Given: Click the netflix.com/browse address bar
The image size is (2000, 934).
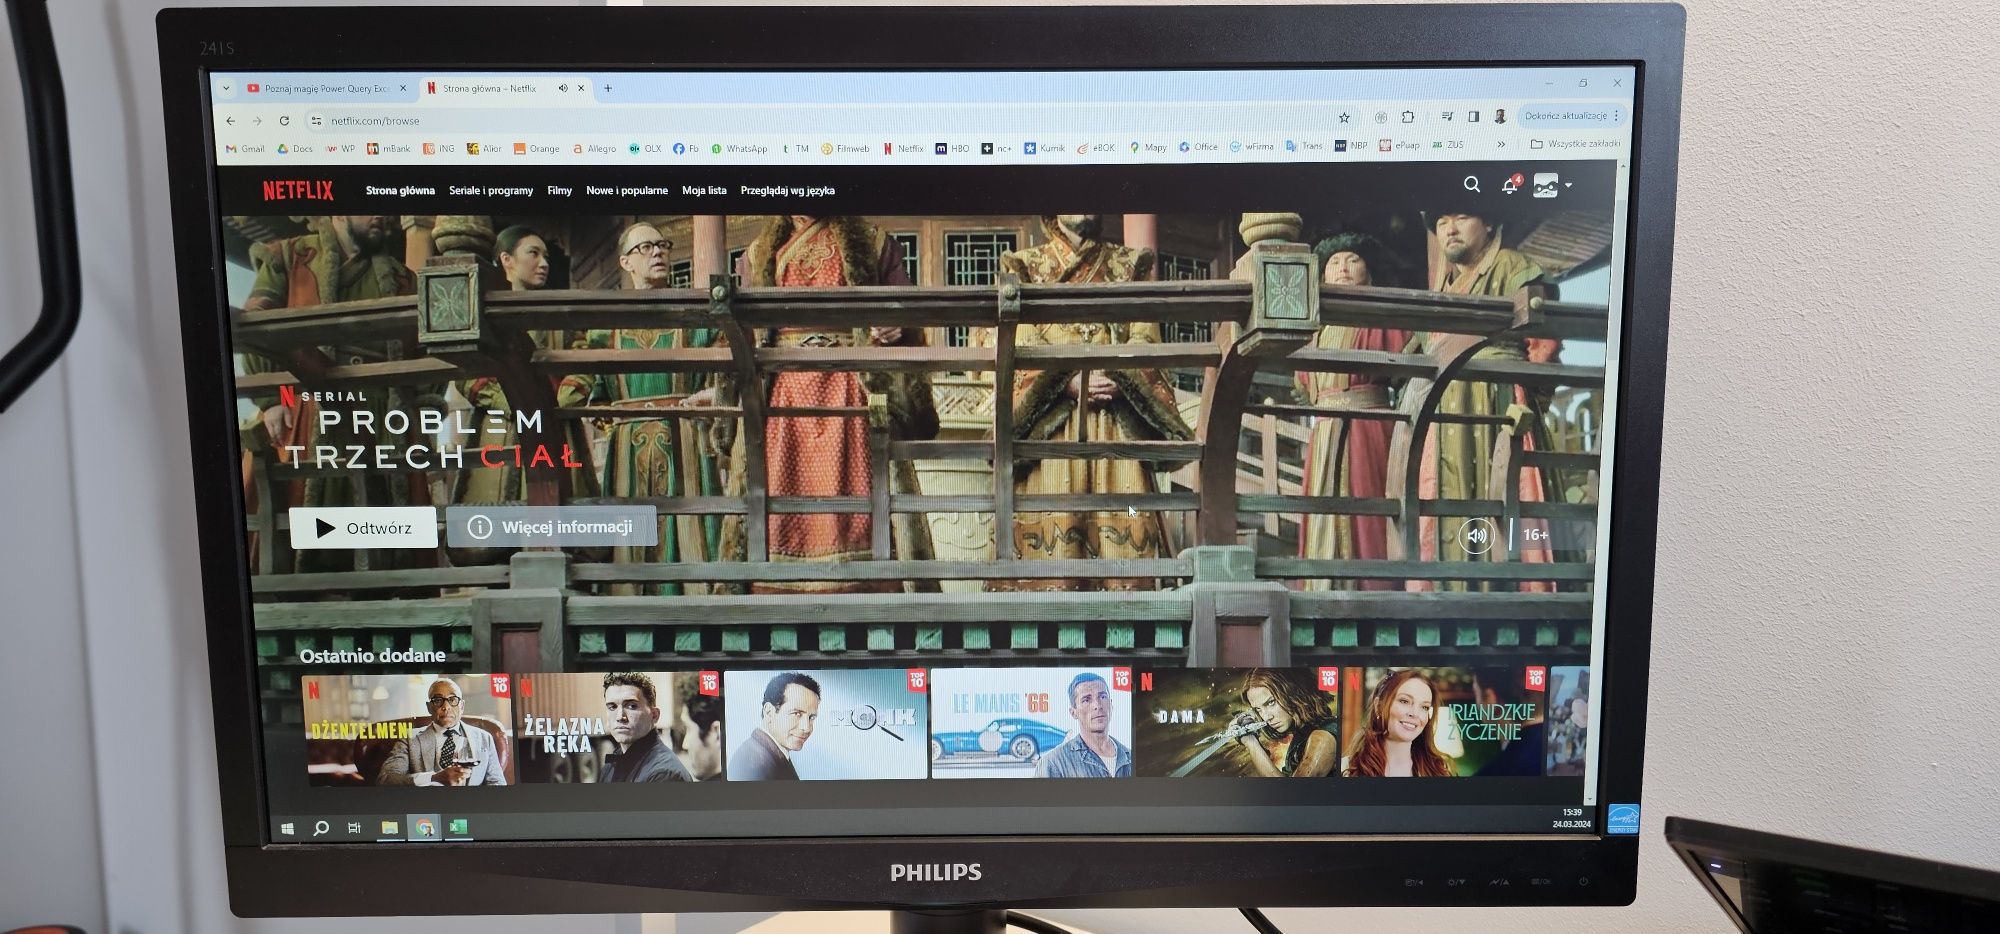Looking at the screenshot, I should tap(830, 120).
